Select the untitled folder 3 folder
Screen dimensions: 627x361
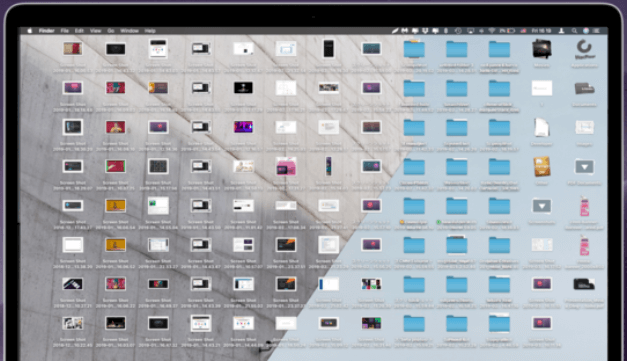coord(457,49)
